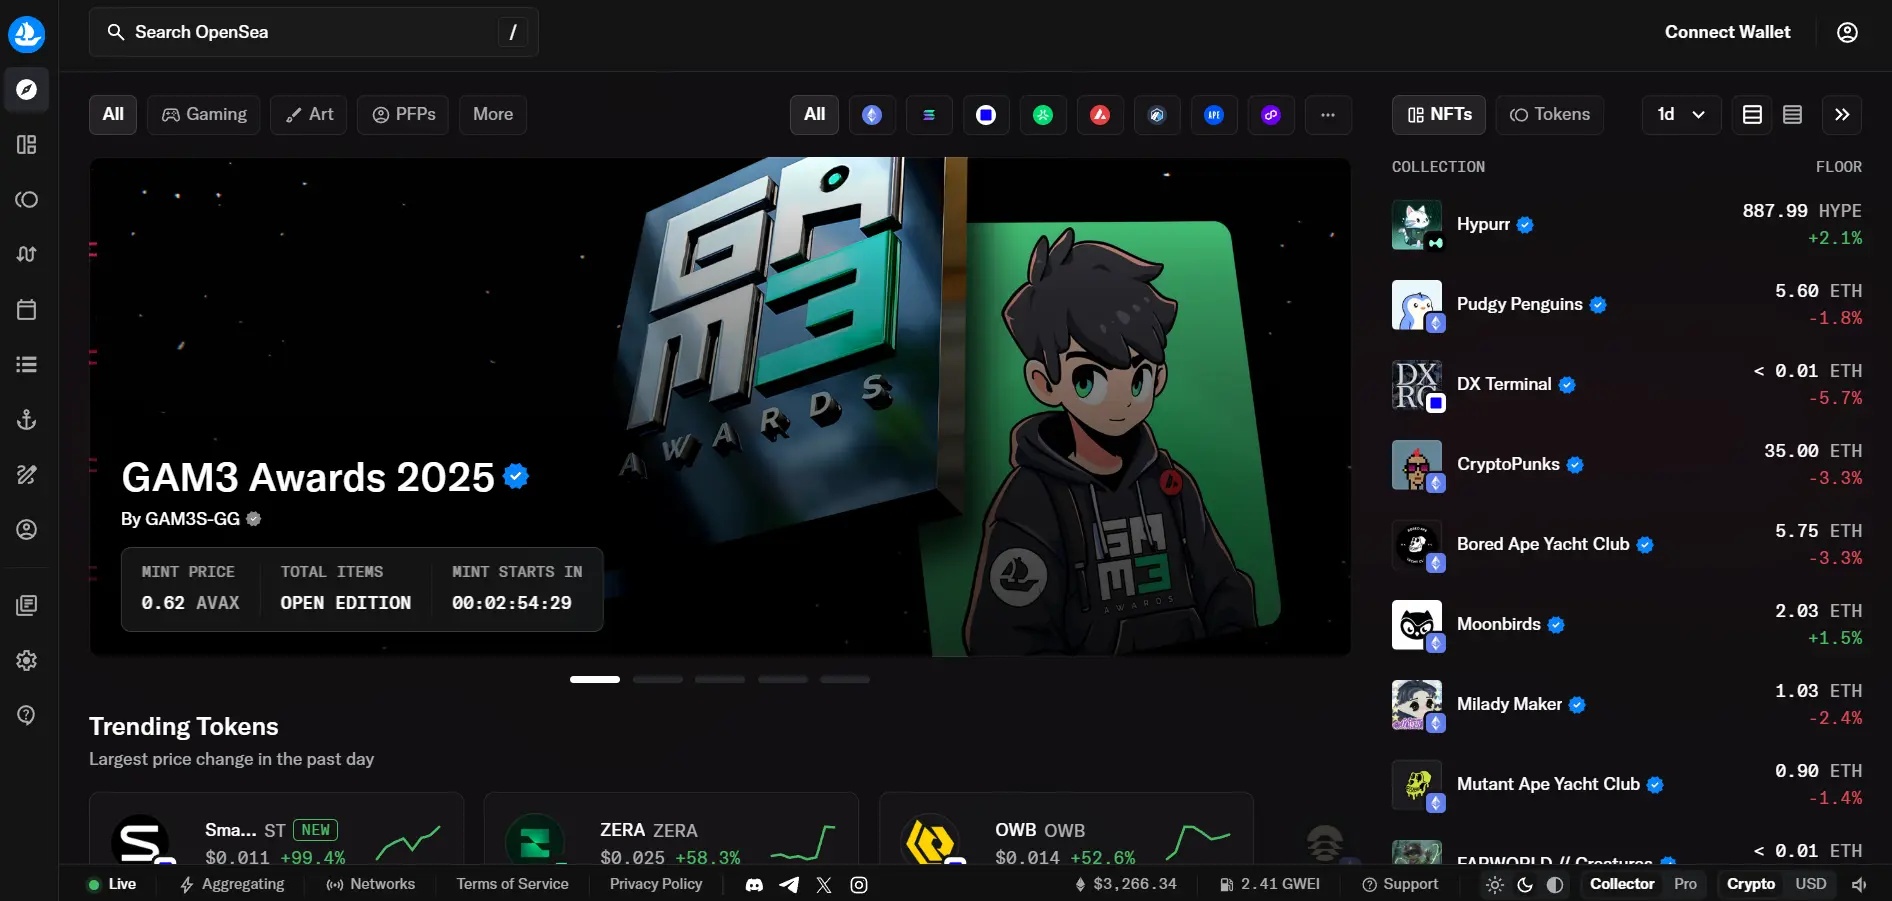Select the Gaming category tab

pos(204,115)
